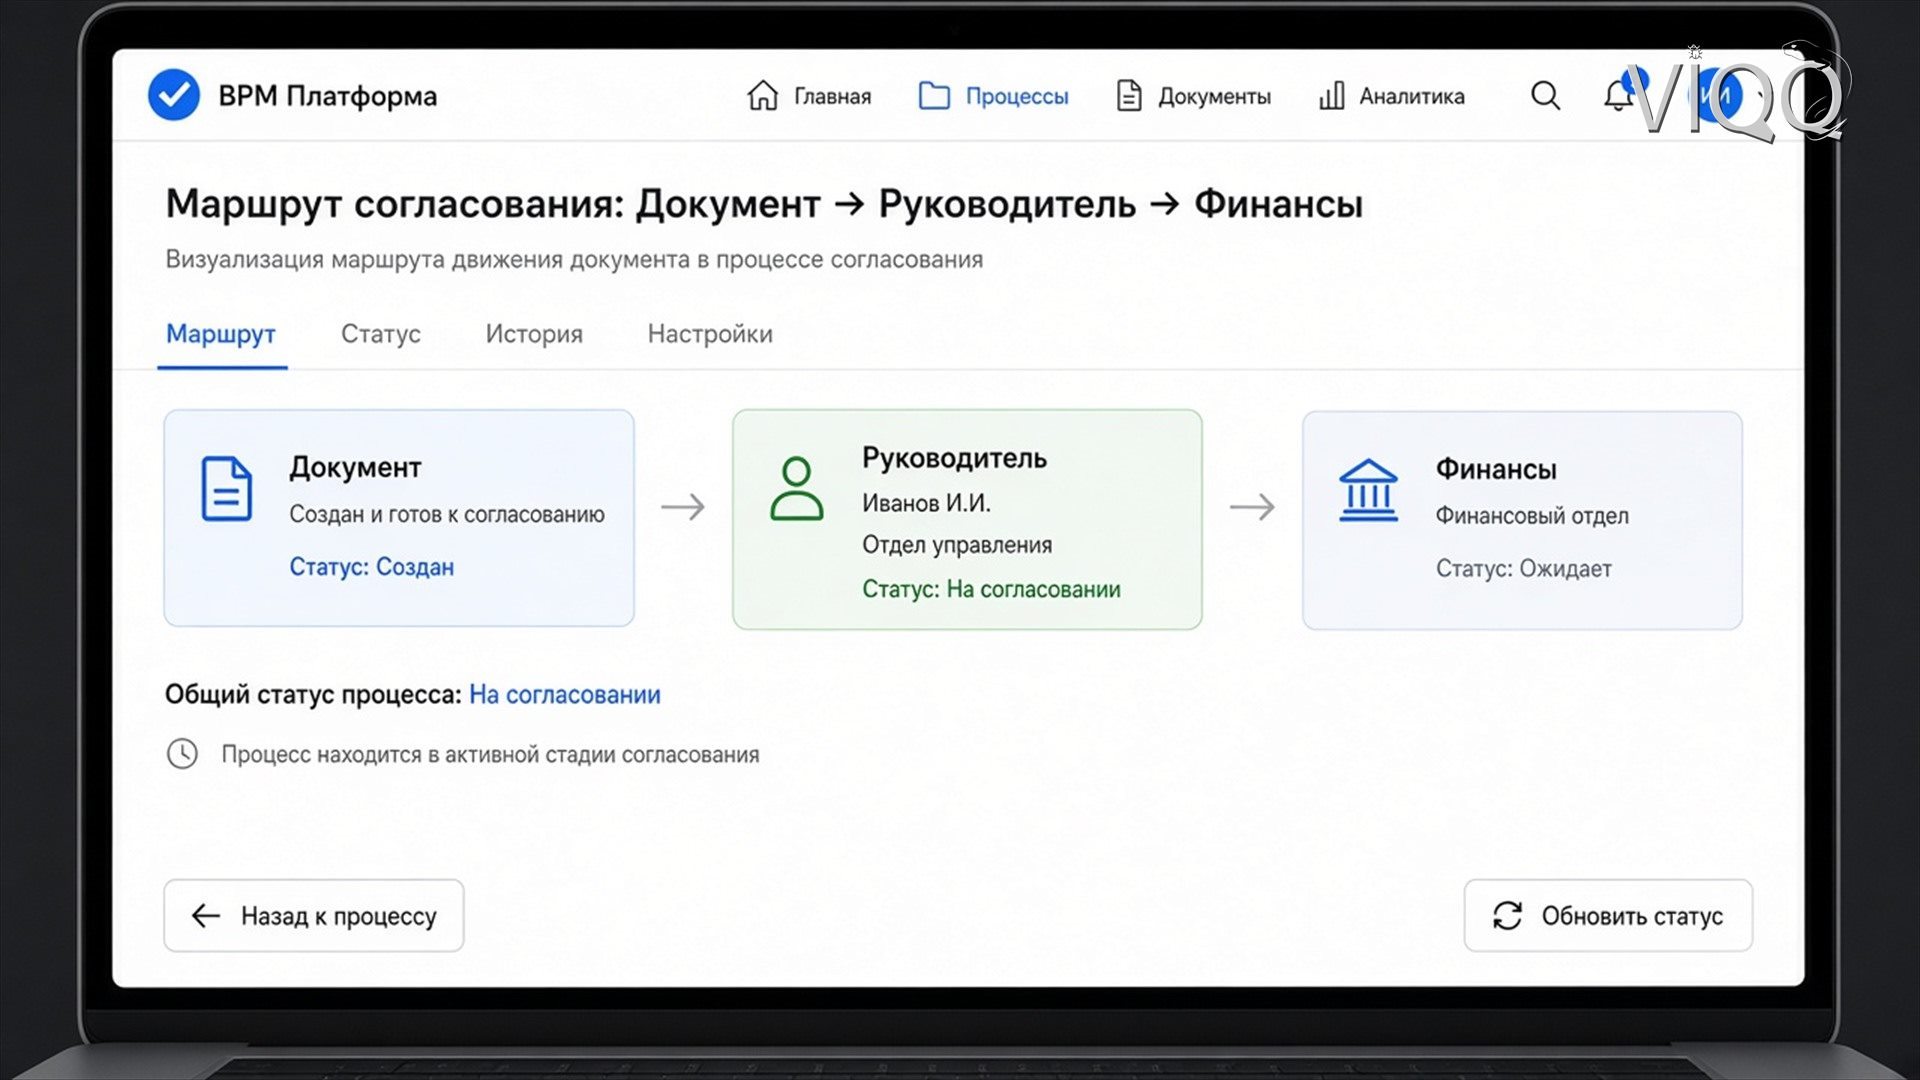Click 'Финансовый отдел' text

[x=1532, y=516]
